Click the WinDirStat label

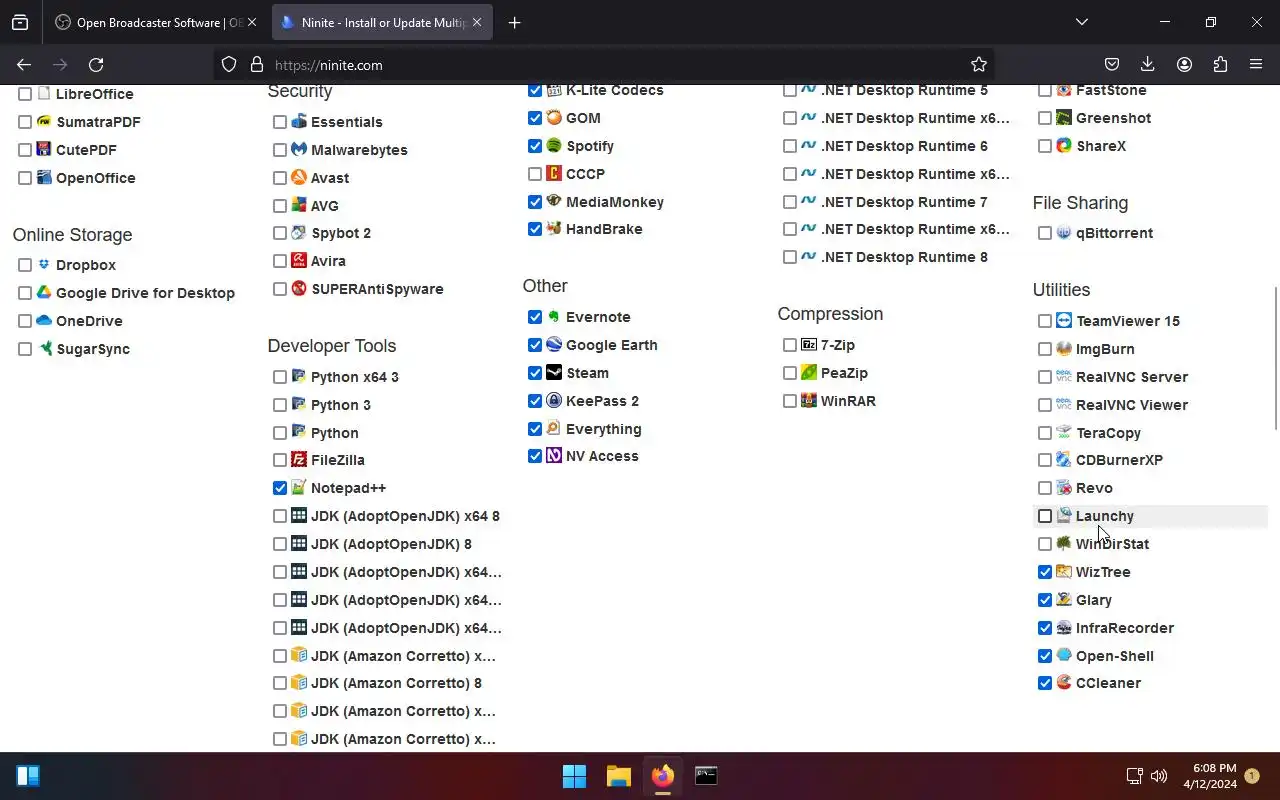pyautogui.click(x=1112, y=544)
